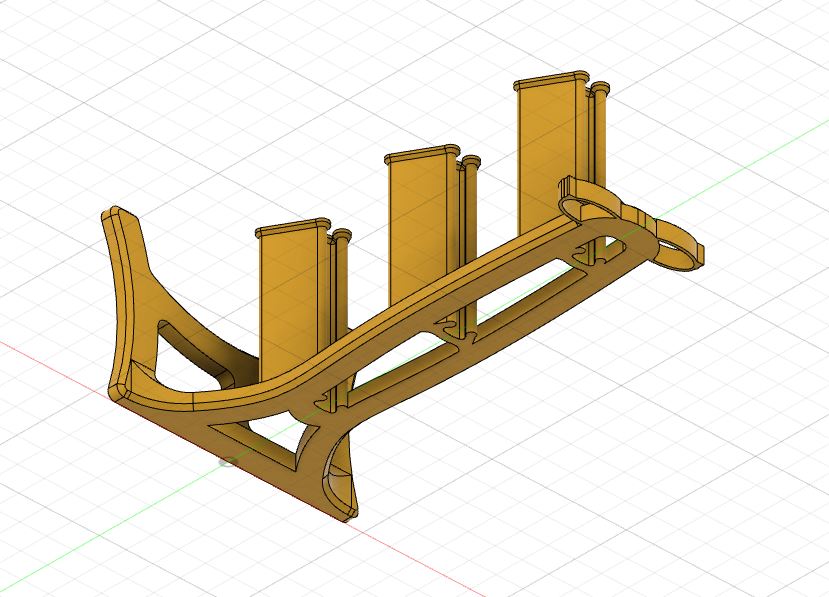
Task: Select tip of curved upright arm
Action: [120, 214]
